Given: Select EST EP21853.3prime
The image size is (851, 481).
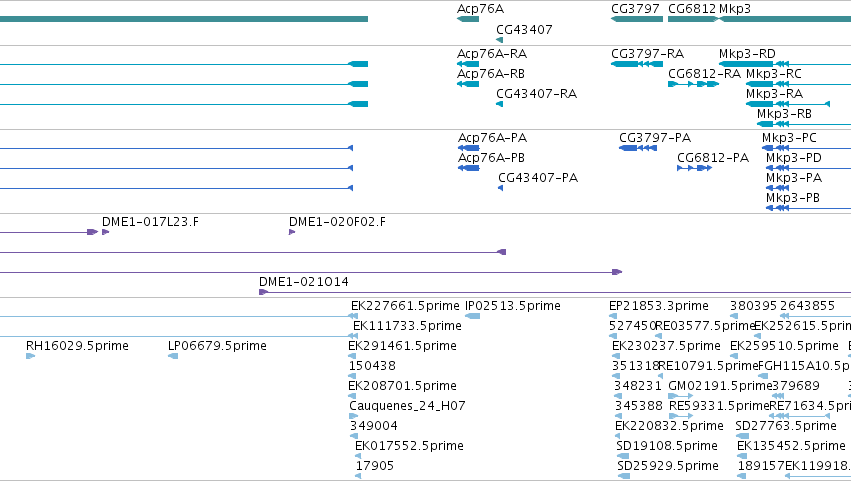Looking at the screenshot, I should coord(658,306).
